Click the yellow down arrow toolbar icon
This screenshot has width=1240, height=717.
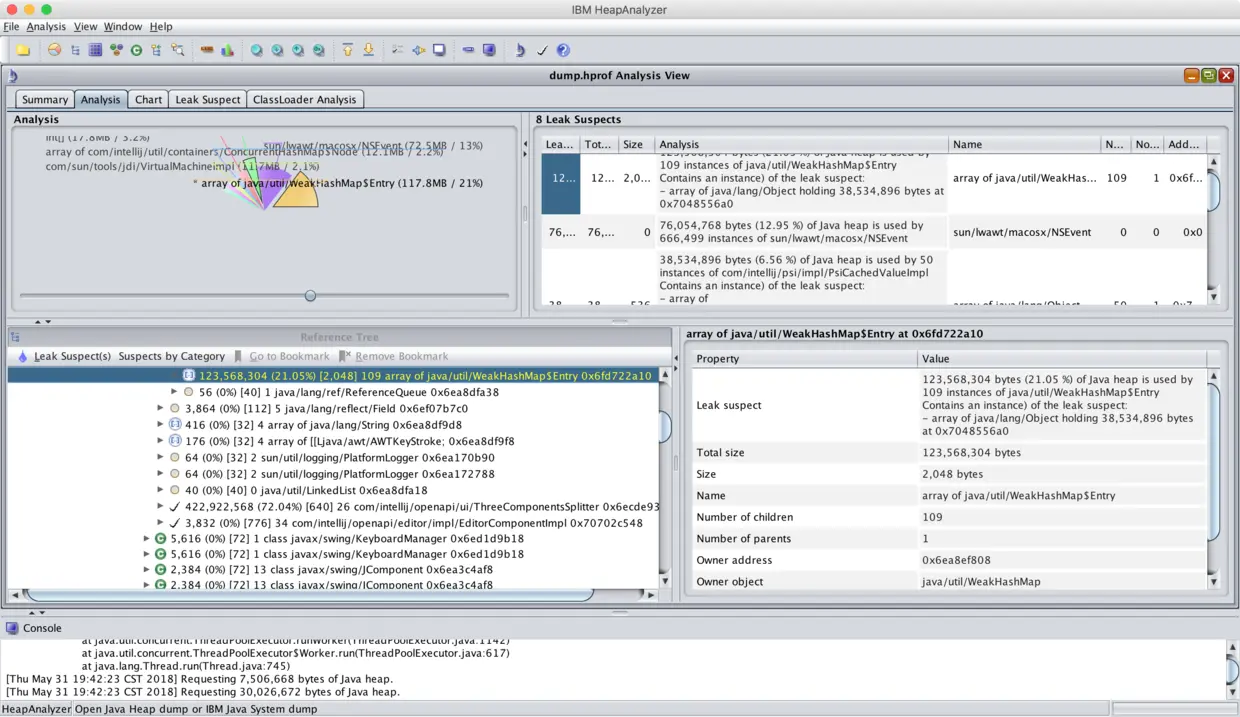[368, 50]
